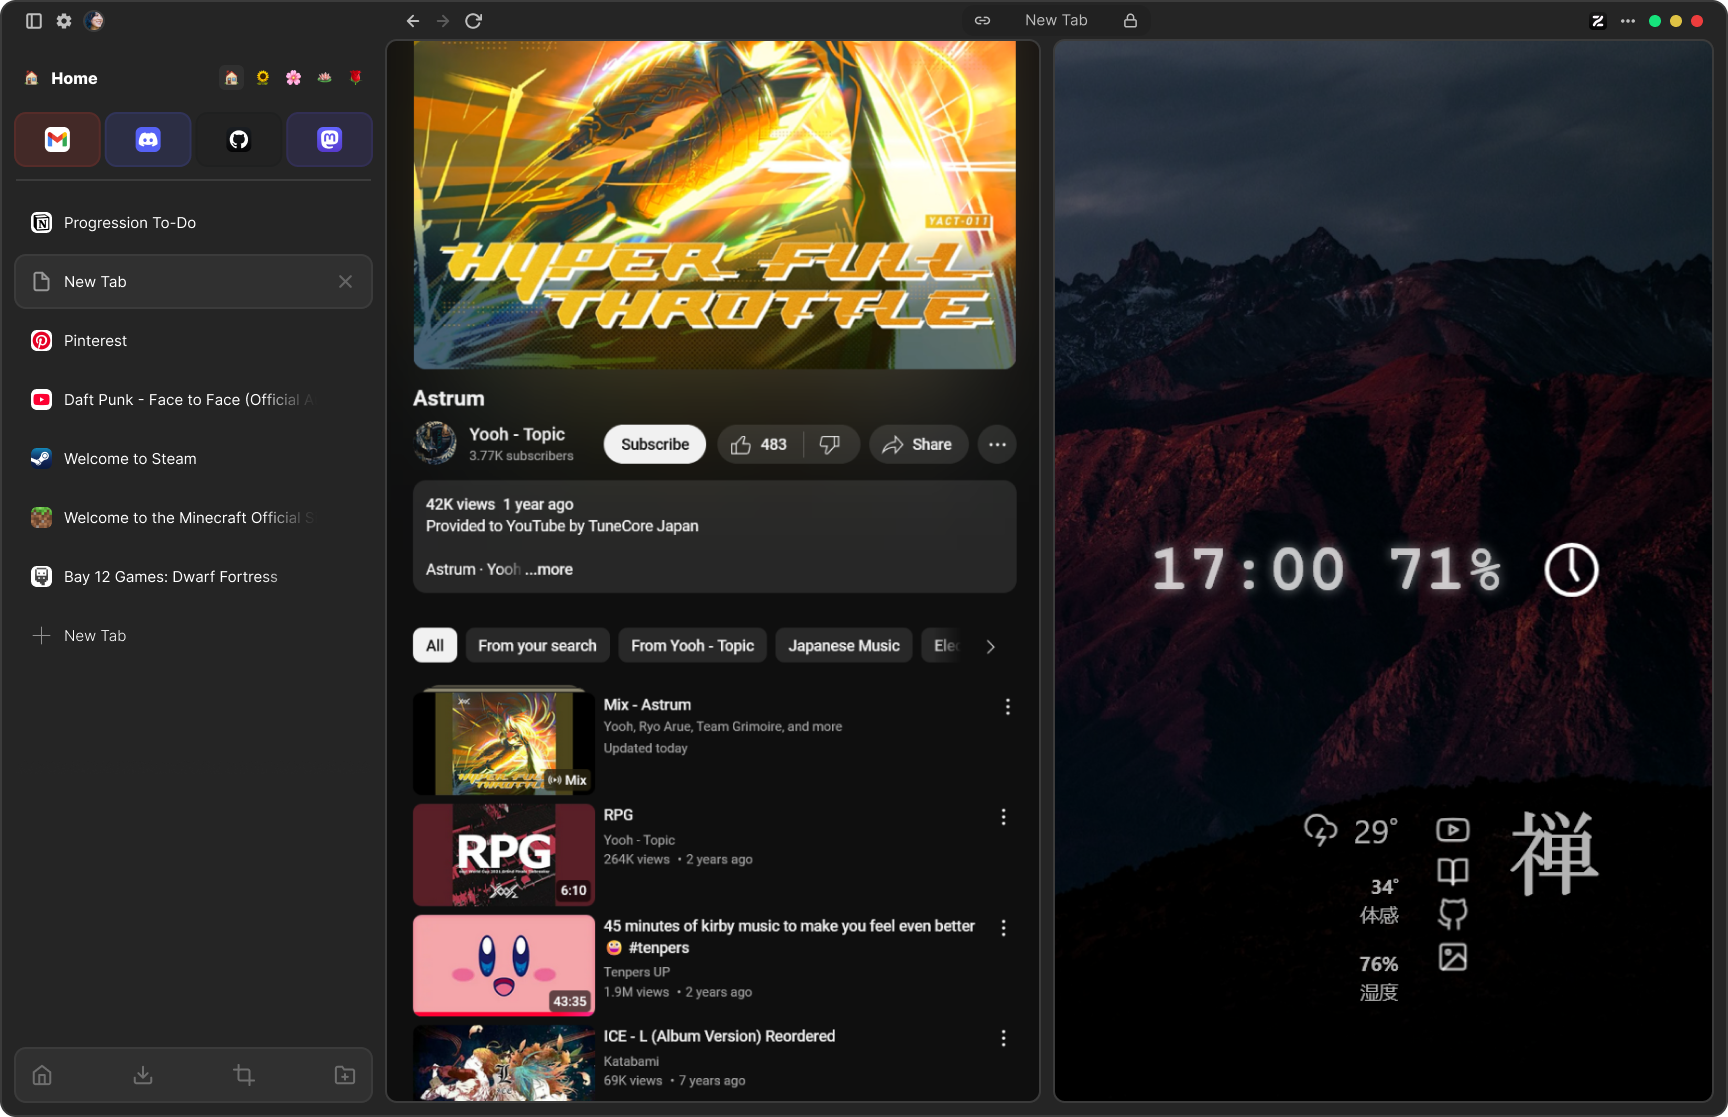
Task: Like the Astrum video
Action: pos(760,445)
